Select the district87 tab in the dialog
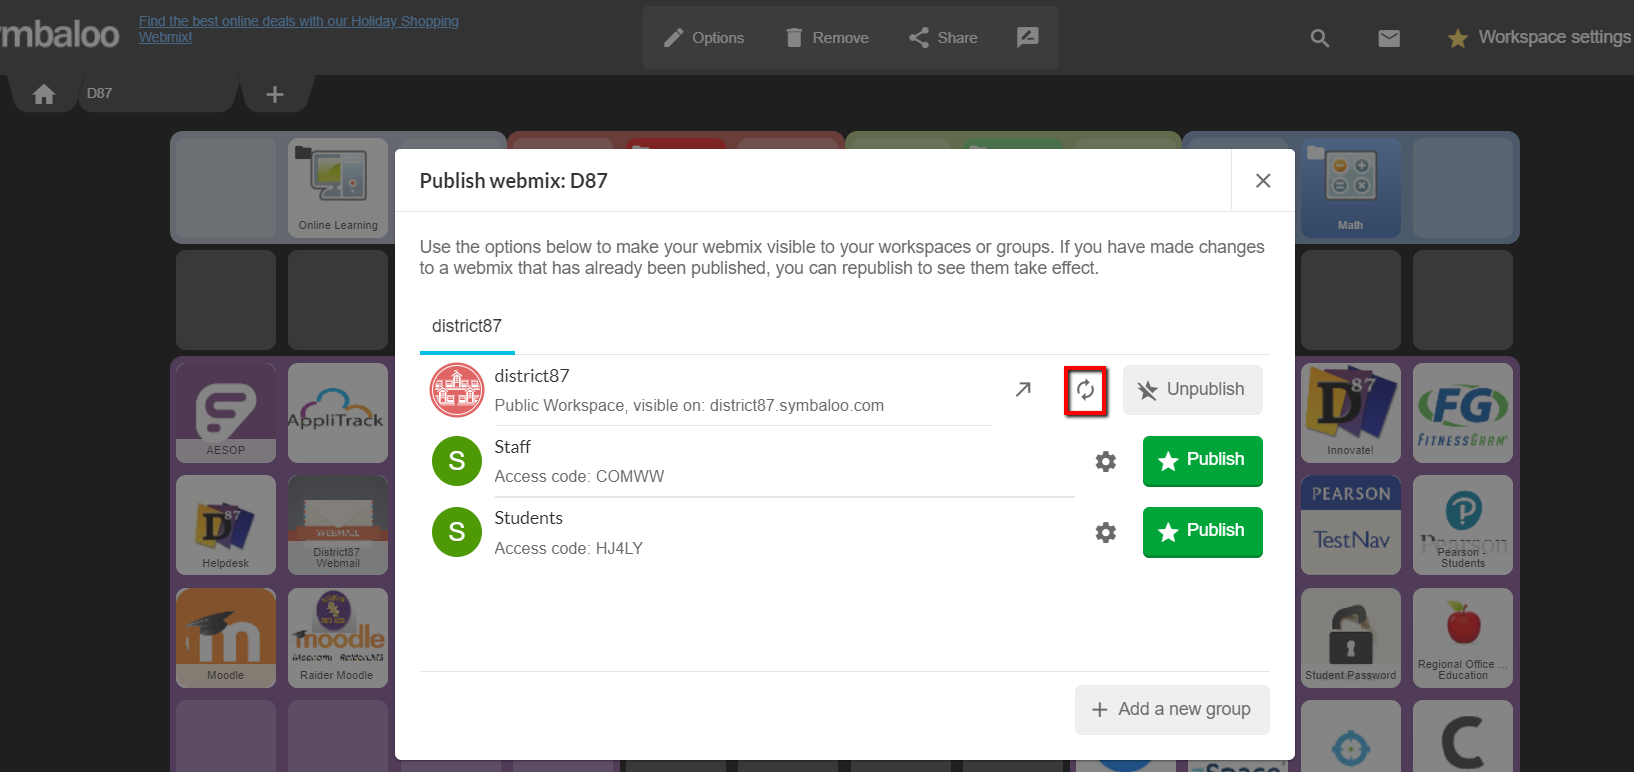 467,327
